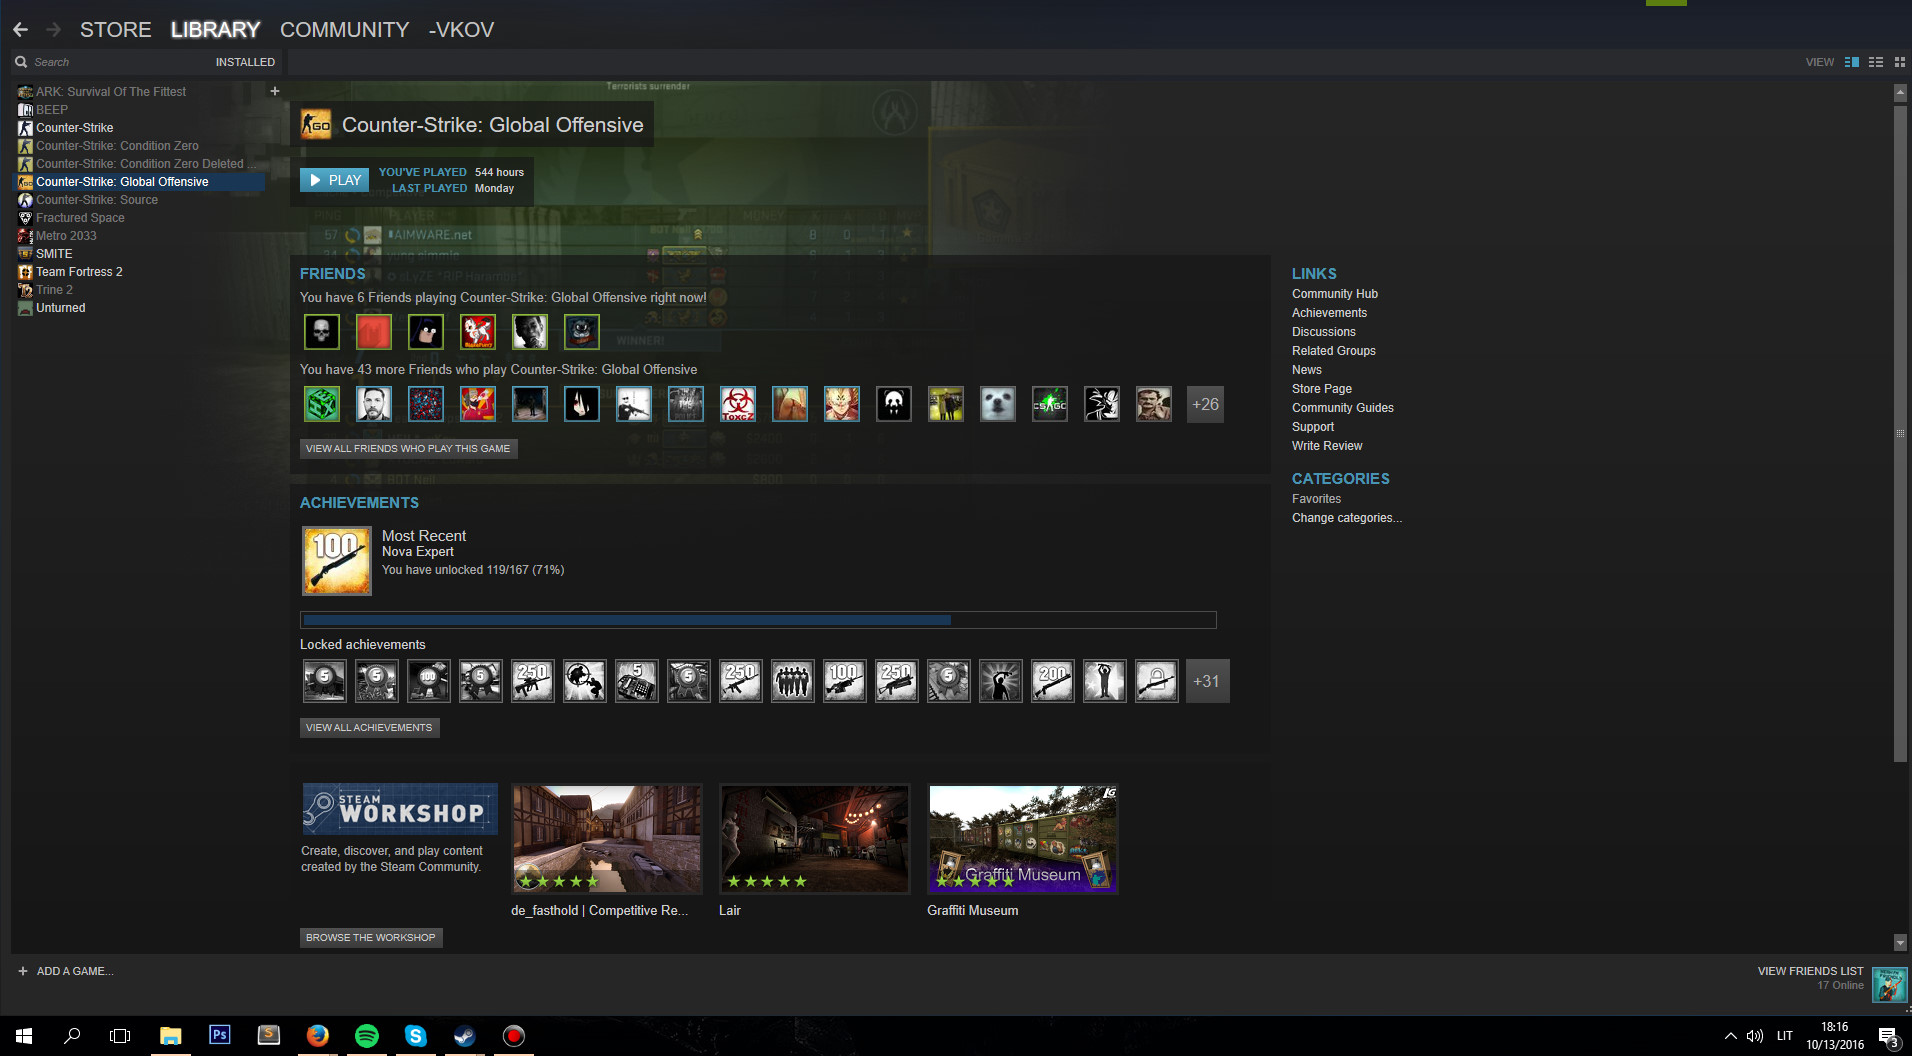The height and width of the screenshot is (1056, 1912).
Task: Open globe locked achievement icon
Action: coord(584,681)
